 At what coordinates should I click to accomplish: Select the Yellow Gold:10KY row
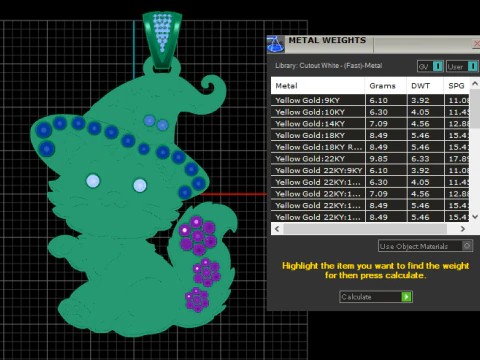(x=370, y=112)
